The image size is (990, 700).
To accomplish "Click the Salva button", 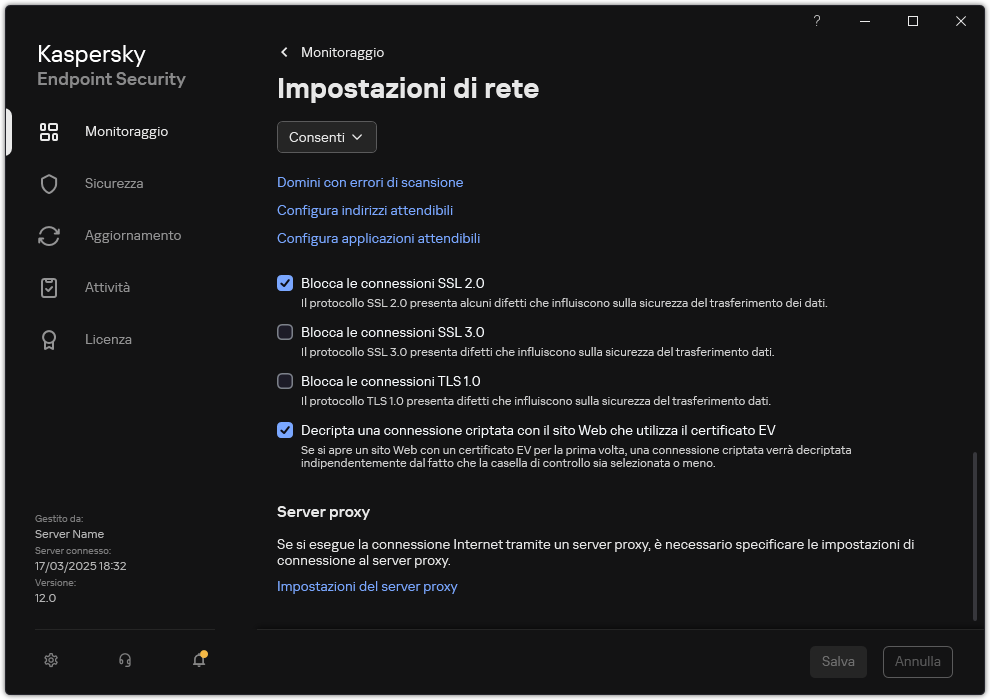I will [838, 661].
